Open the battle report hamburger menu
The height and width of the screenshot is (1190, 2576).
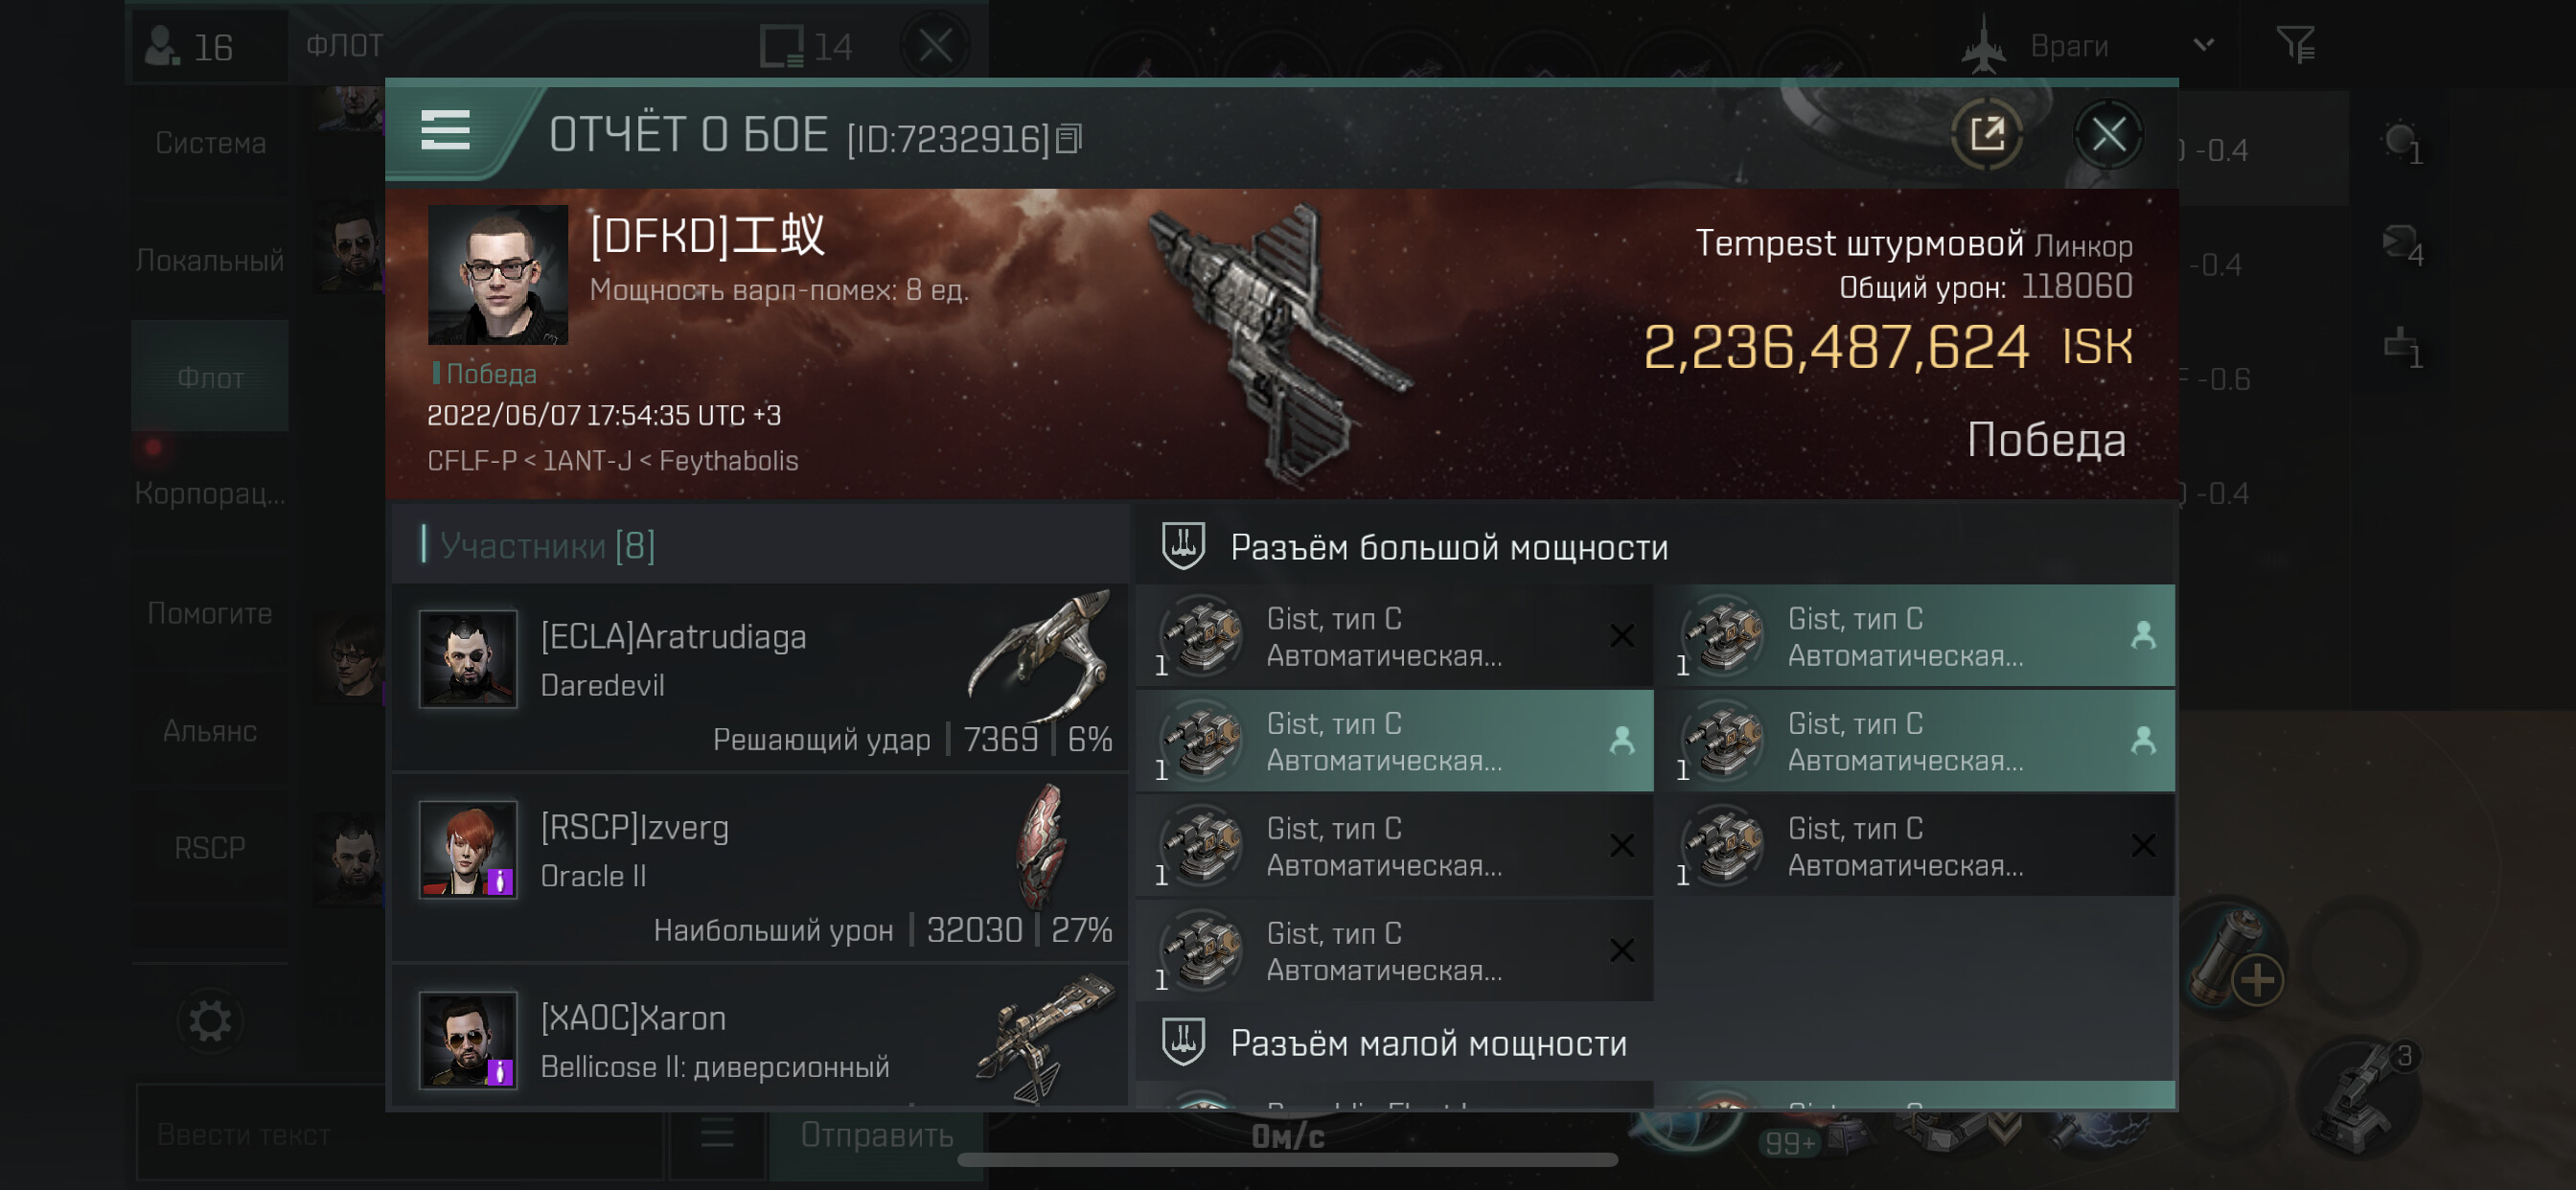[445, 131]
